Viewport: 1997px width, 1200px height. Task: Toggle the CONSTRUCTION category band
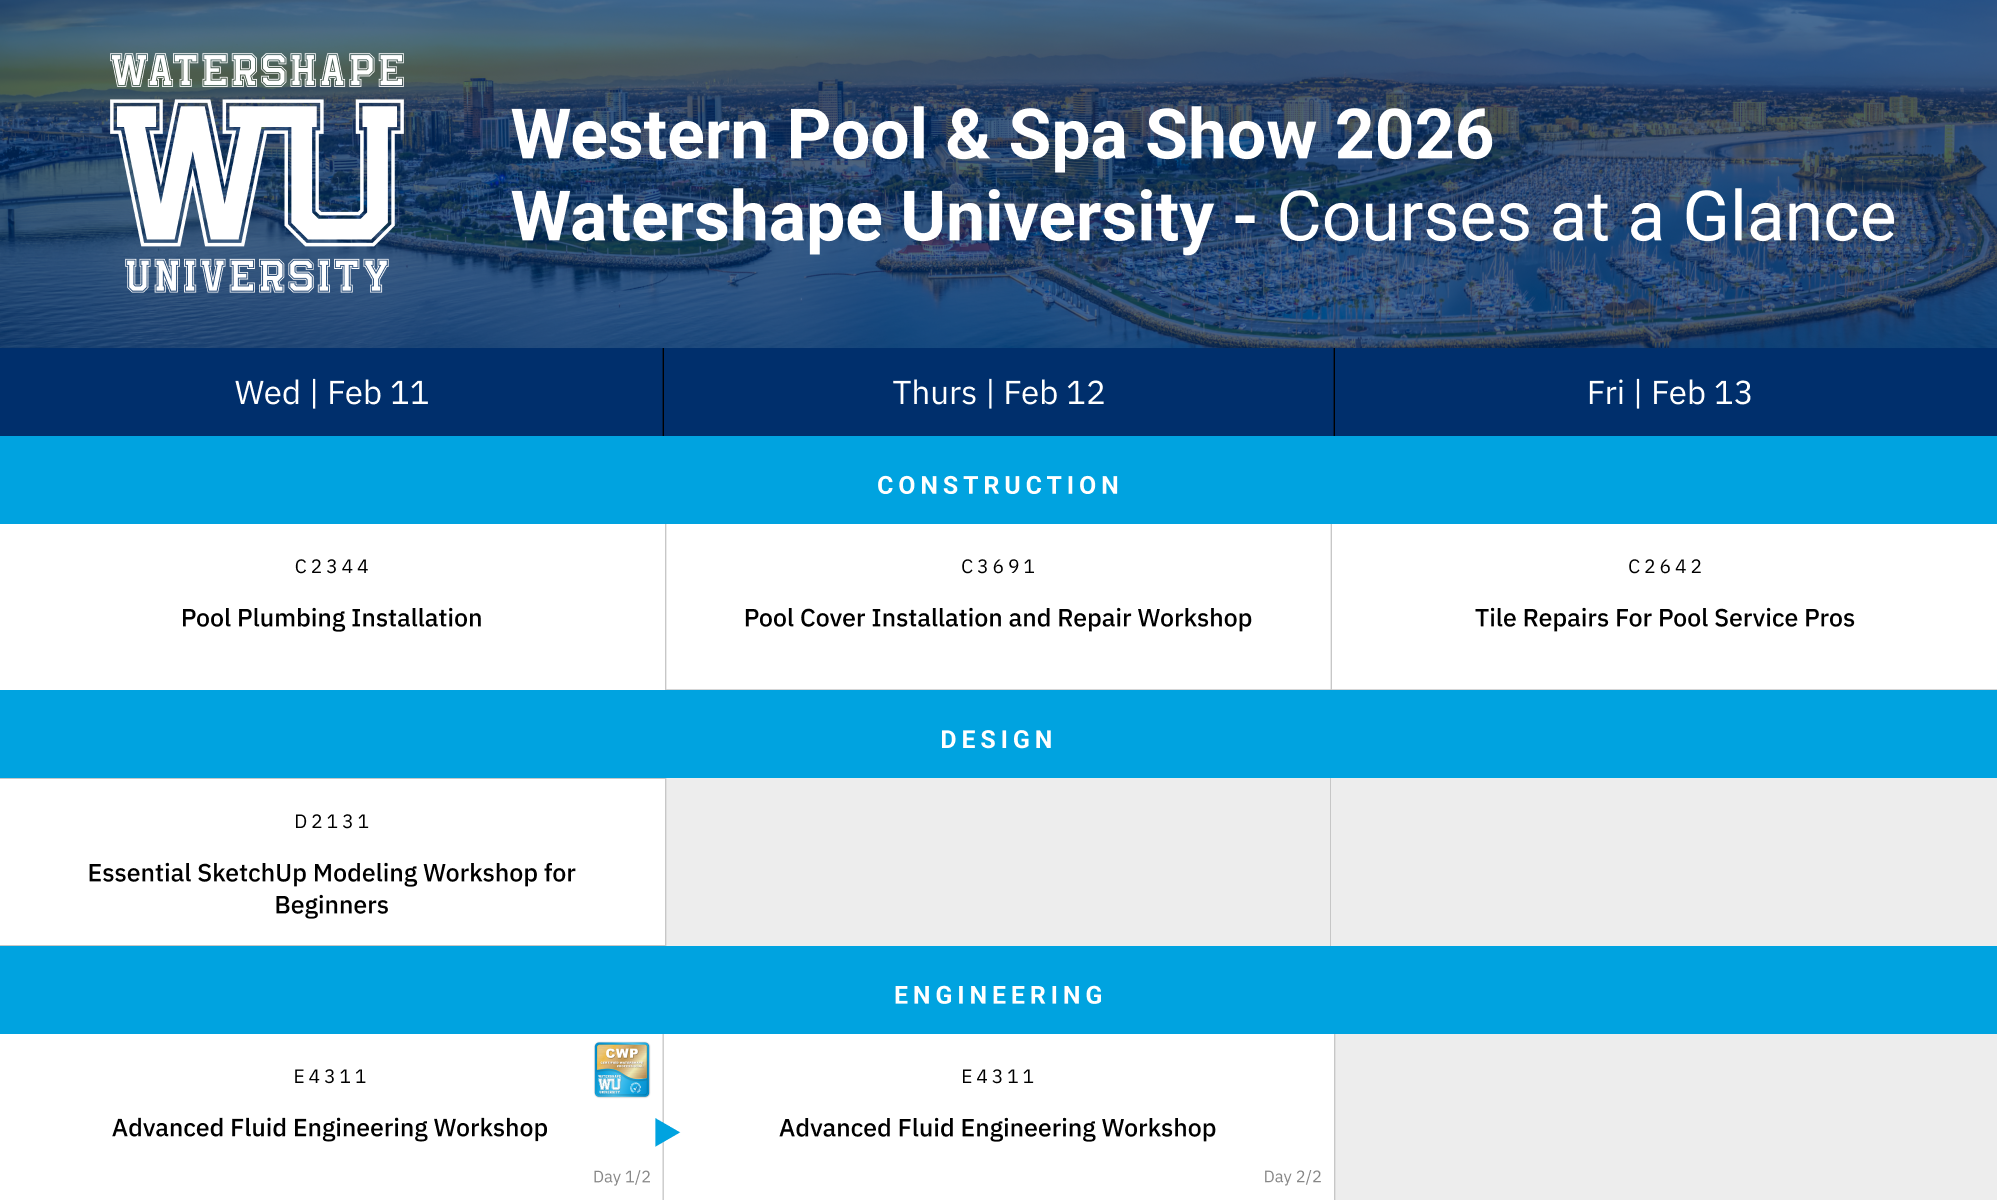click(x=998, y=485)
